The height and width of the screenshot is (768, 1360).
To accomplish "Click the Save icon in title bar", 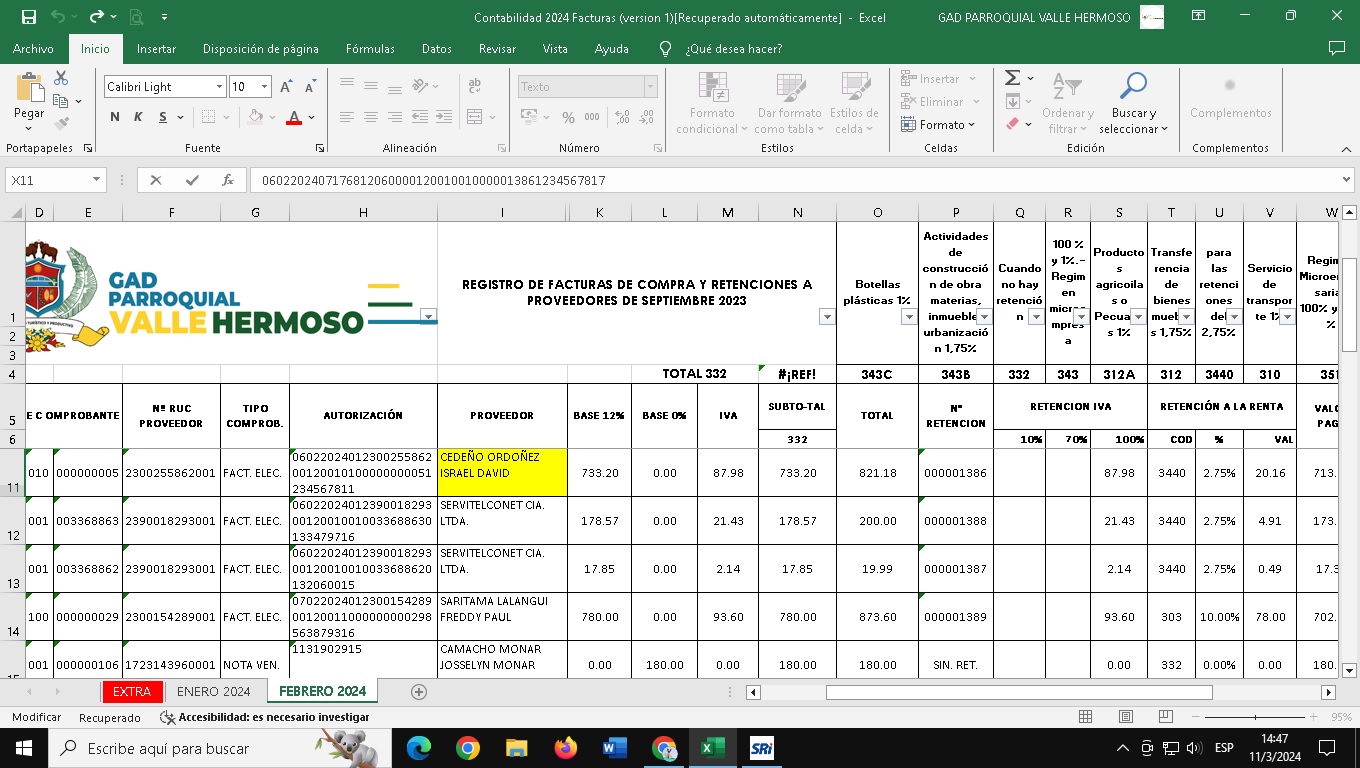I will 28,17.
